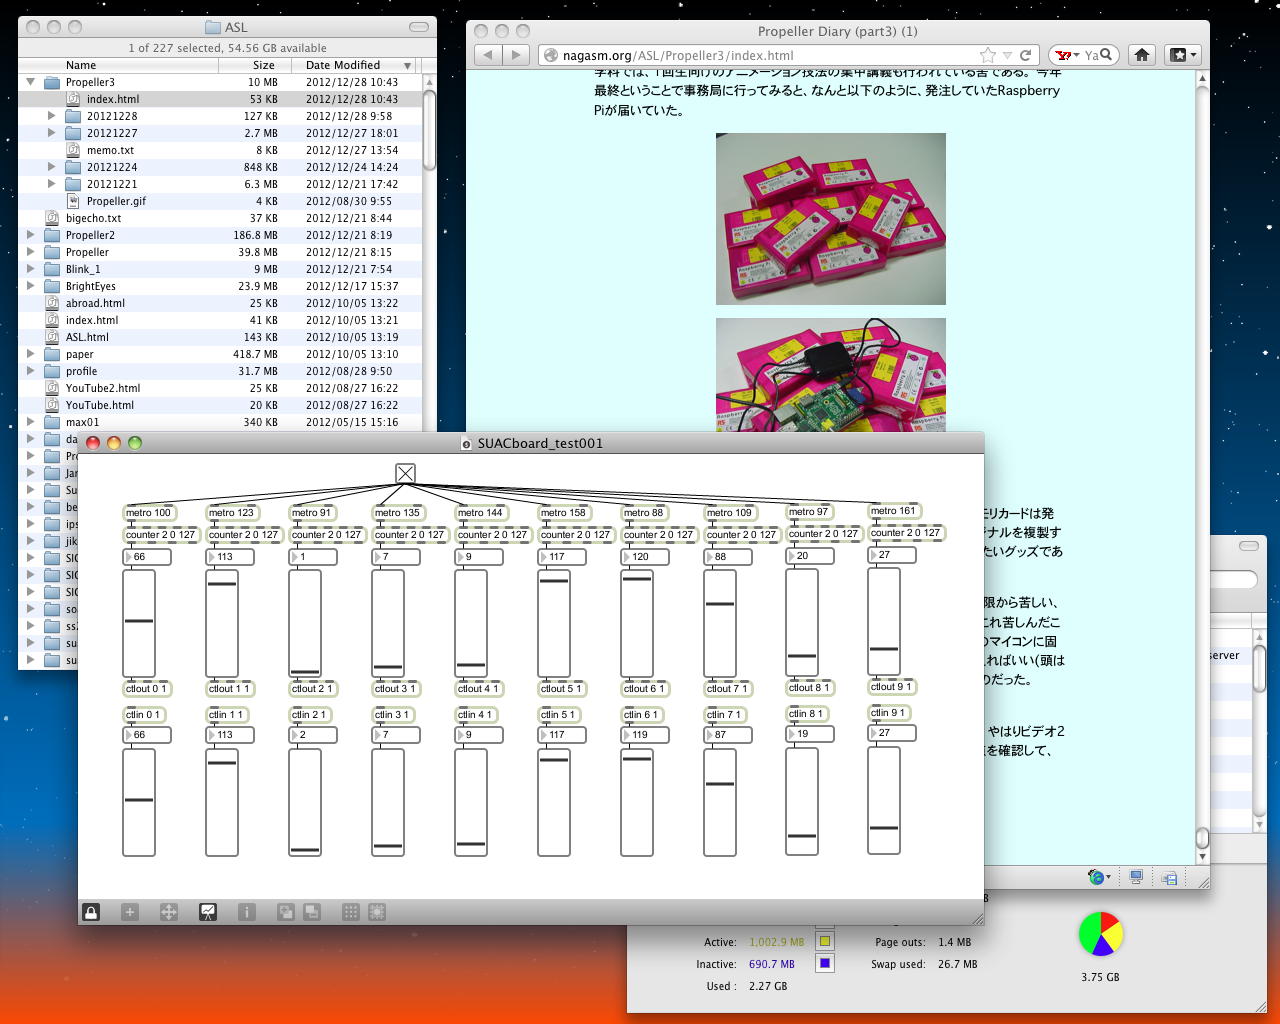Click the presentation mode icon in Max toolbar

click(208, 912)
